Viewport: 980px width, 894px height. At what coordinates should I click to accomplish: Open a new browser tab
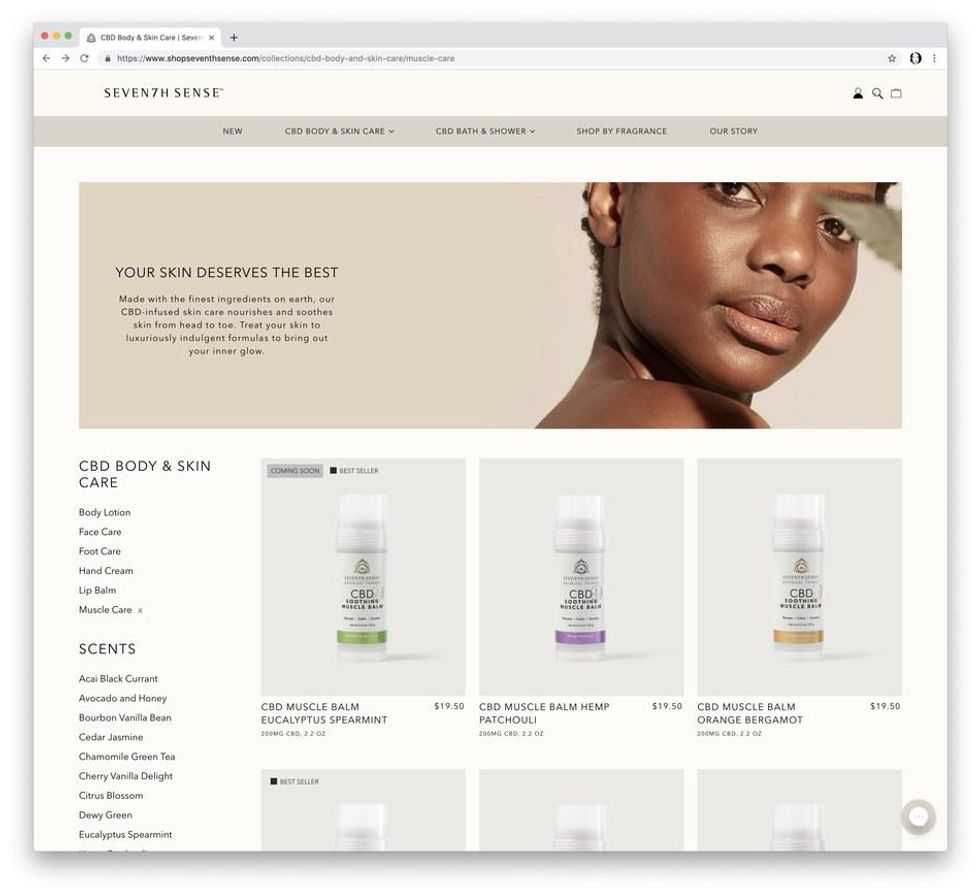(x=234, y=38)
